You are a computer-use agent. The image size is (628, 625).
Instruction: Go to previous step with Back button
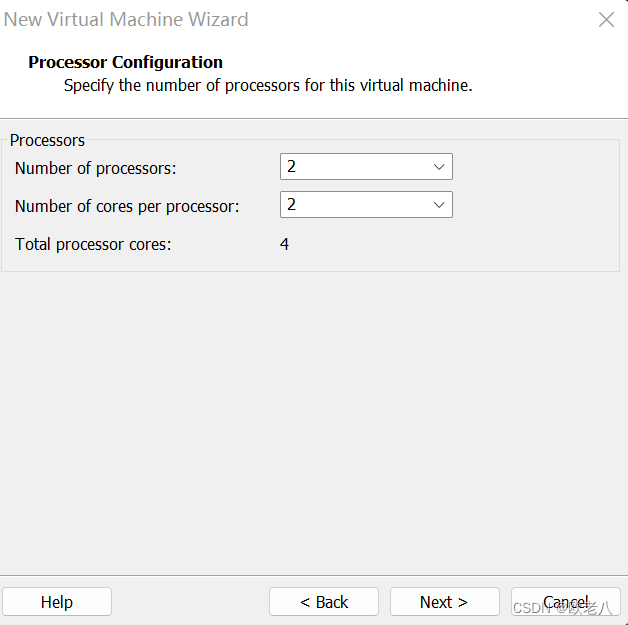click(324, 602)
